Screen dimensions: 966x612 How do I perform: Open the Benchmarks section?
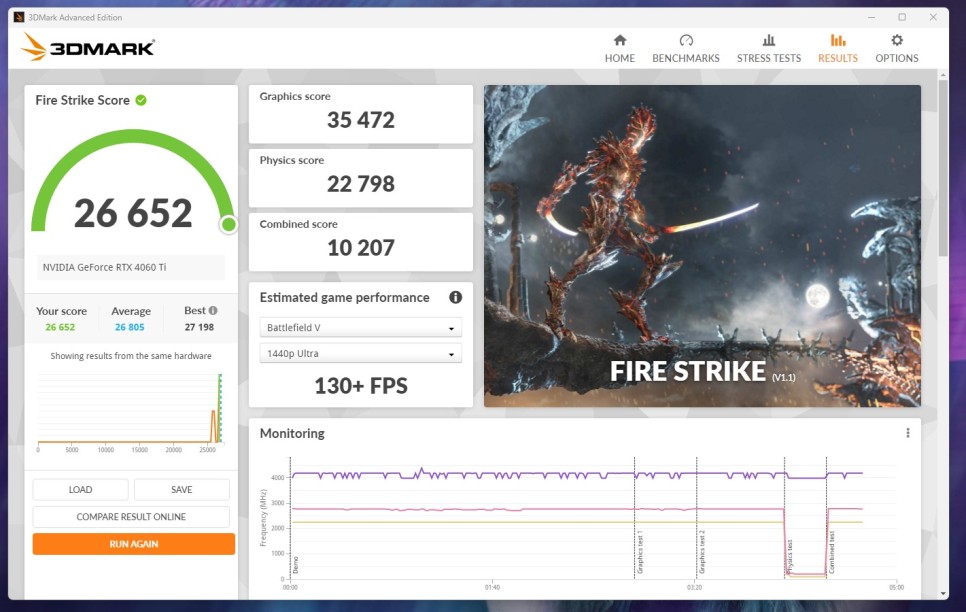coord(686,49)
